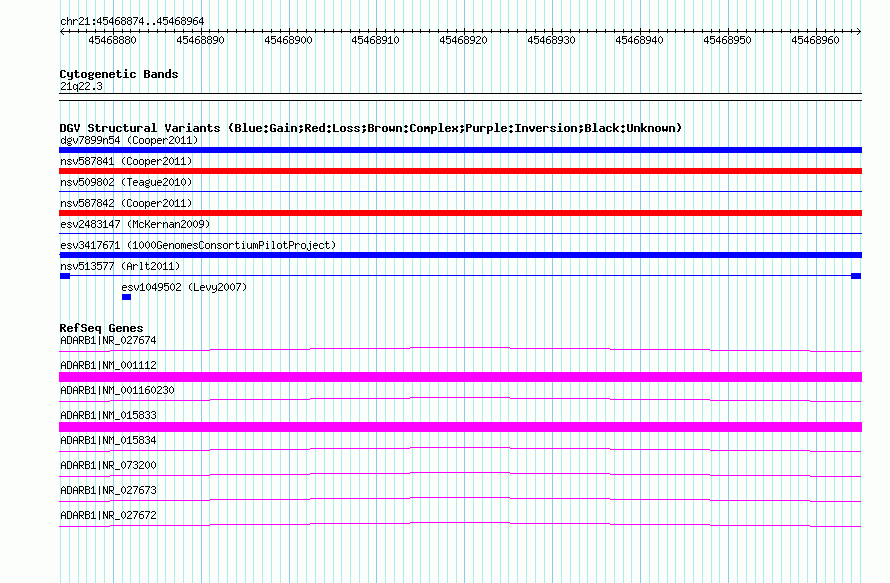Select ruler position 45468950

tap(727, 40)
